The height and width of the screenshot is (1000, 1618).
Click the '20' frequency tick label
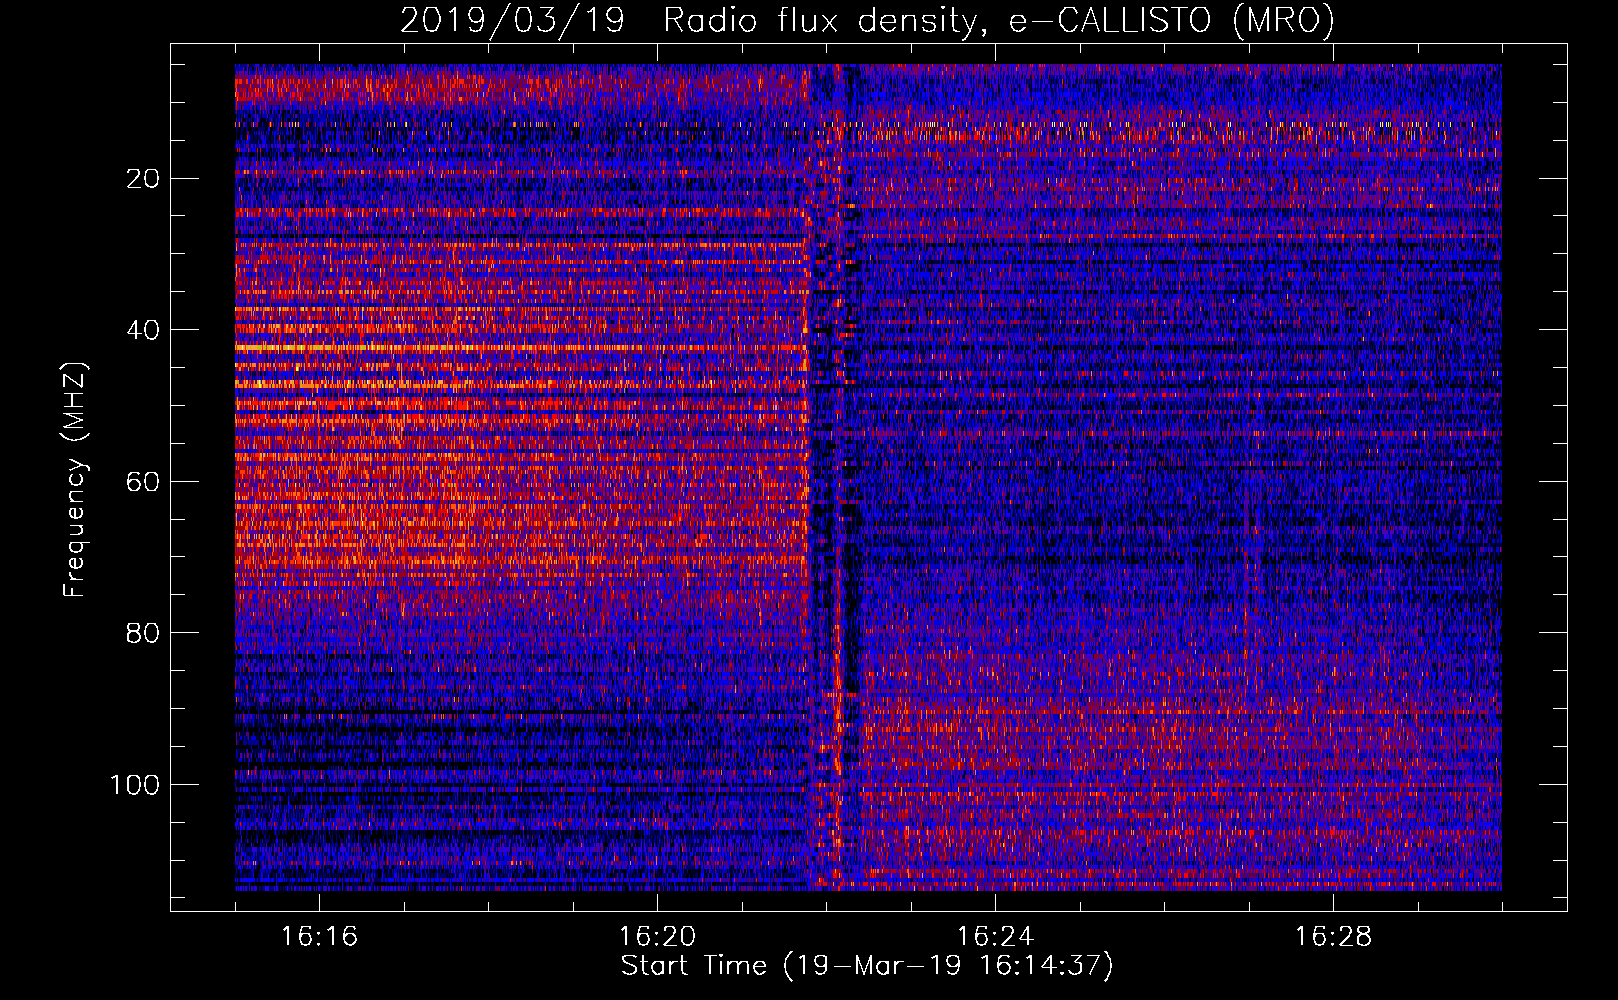(x=143, y=179)
